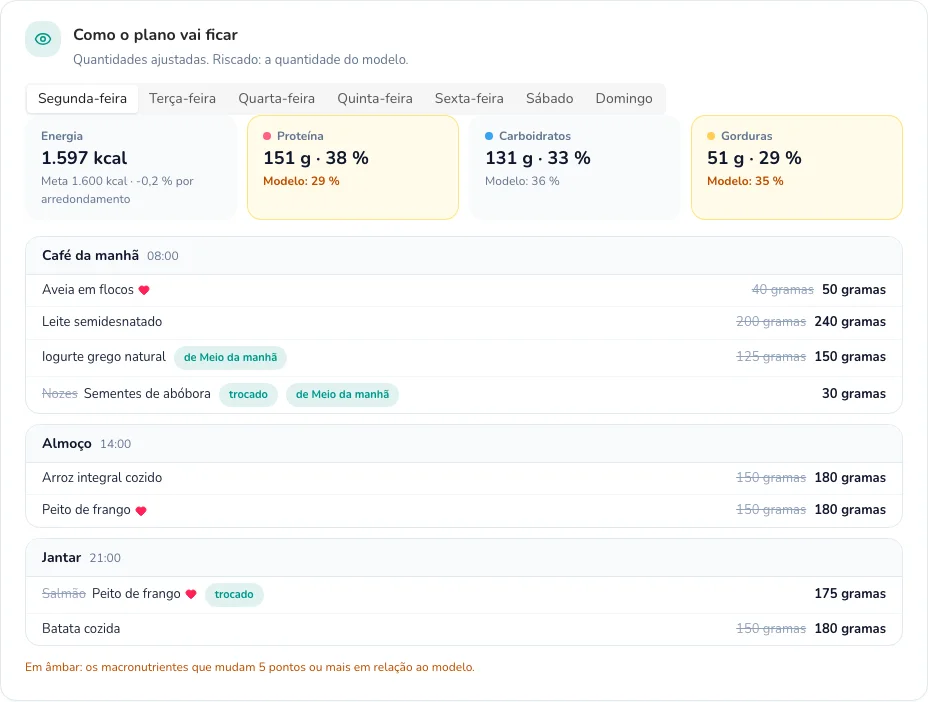Image resolution: width=928 pixels, height=702 pixels.
Task: Click the '175 gramas' amount in Jantar
Action: (x=850, y=594)
